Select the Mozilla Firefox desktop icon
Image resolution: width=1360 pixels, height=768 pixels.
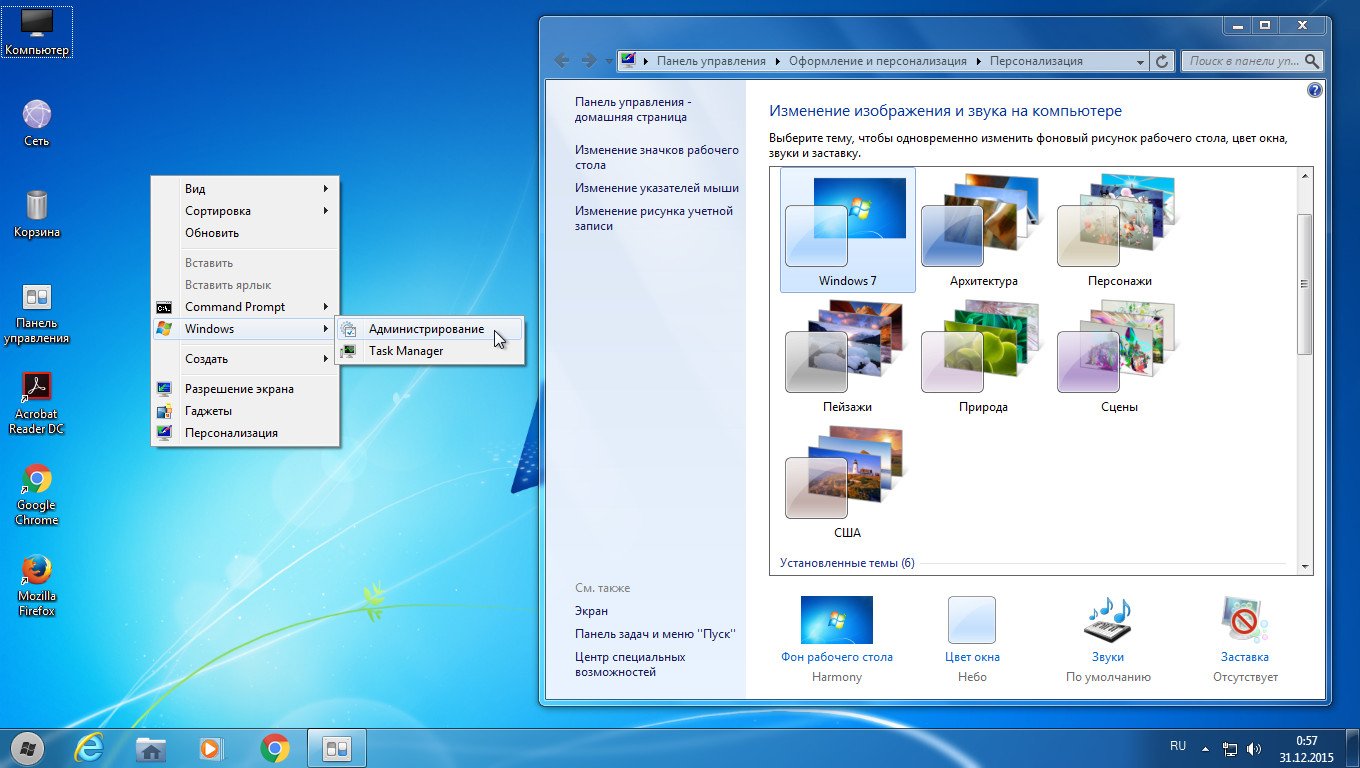coord(36,586)
